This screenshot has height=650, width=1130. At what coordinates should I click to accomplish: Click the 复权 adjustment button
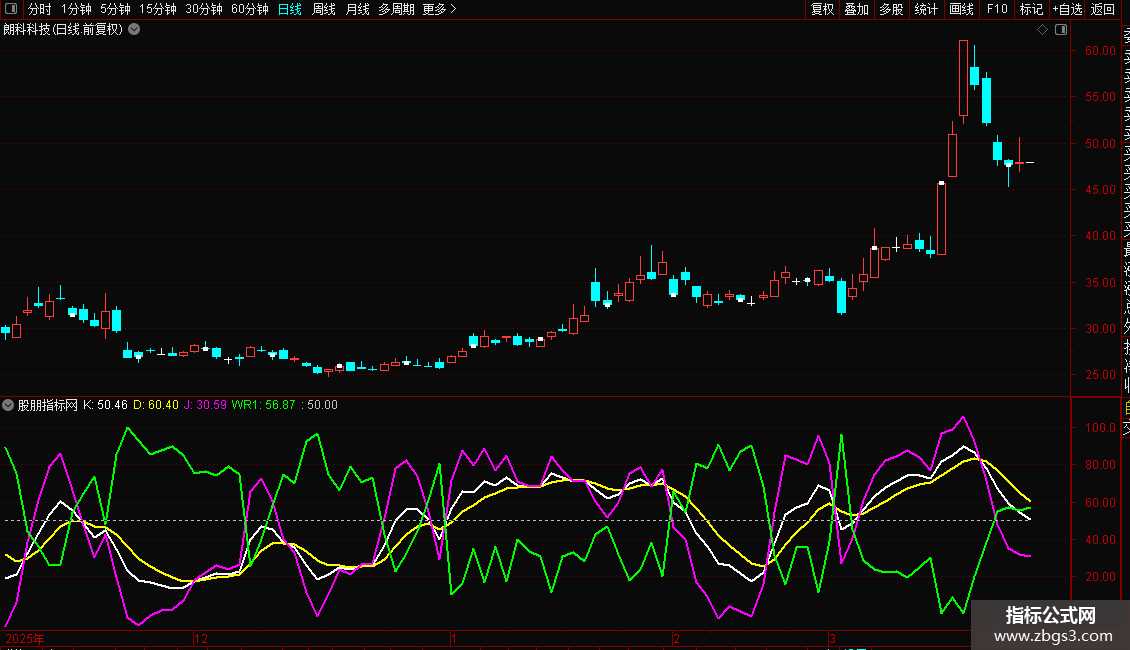tap(822, 9)
